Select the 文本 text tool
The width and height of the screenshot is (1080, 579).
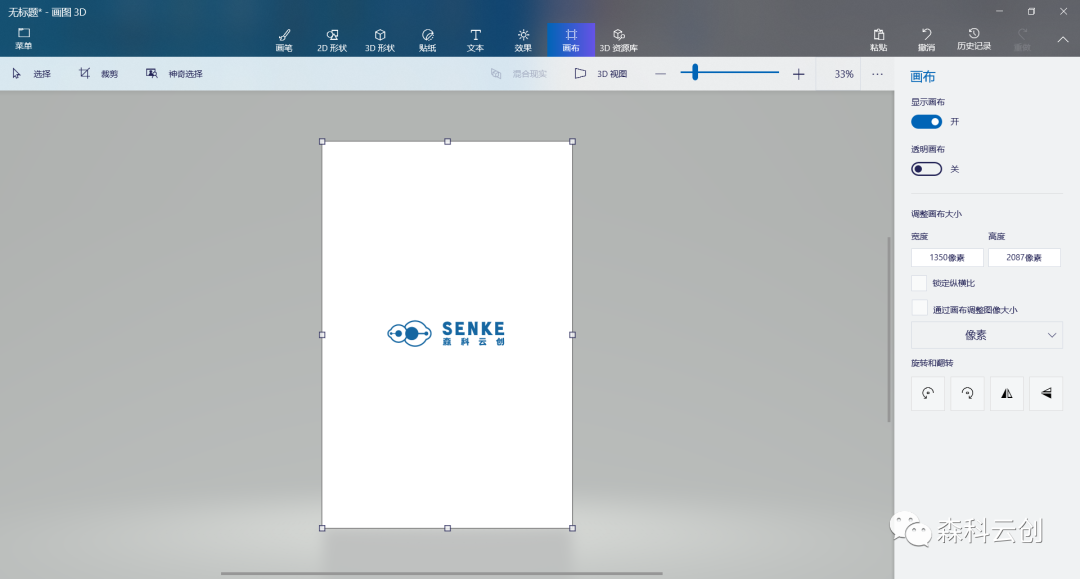coord(475,40)
